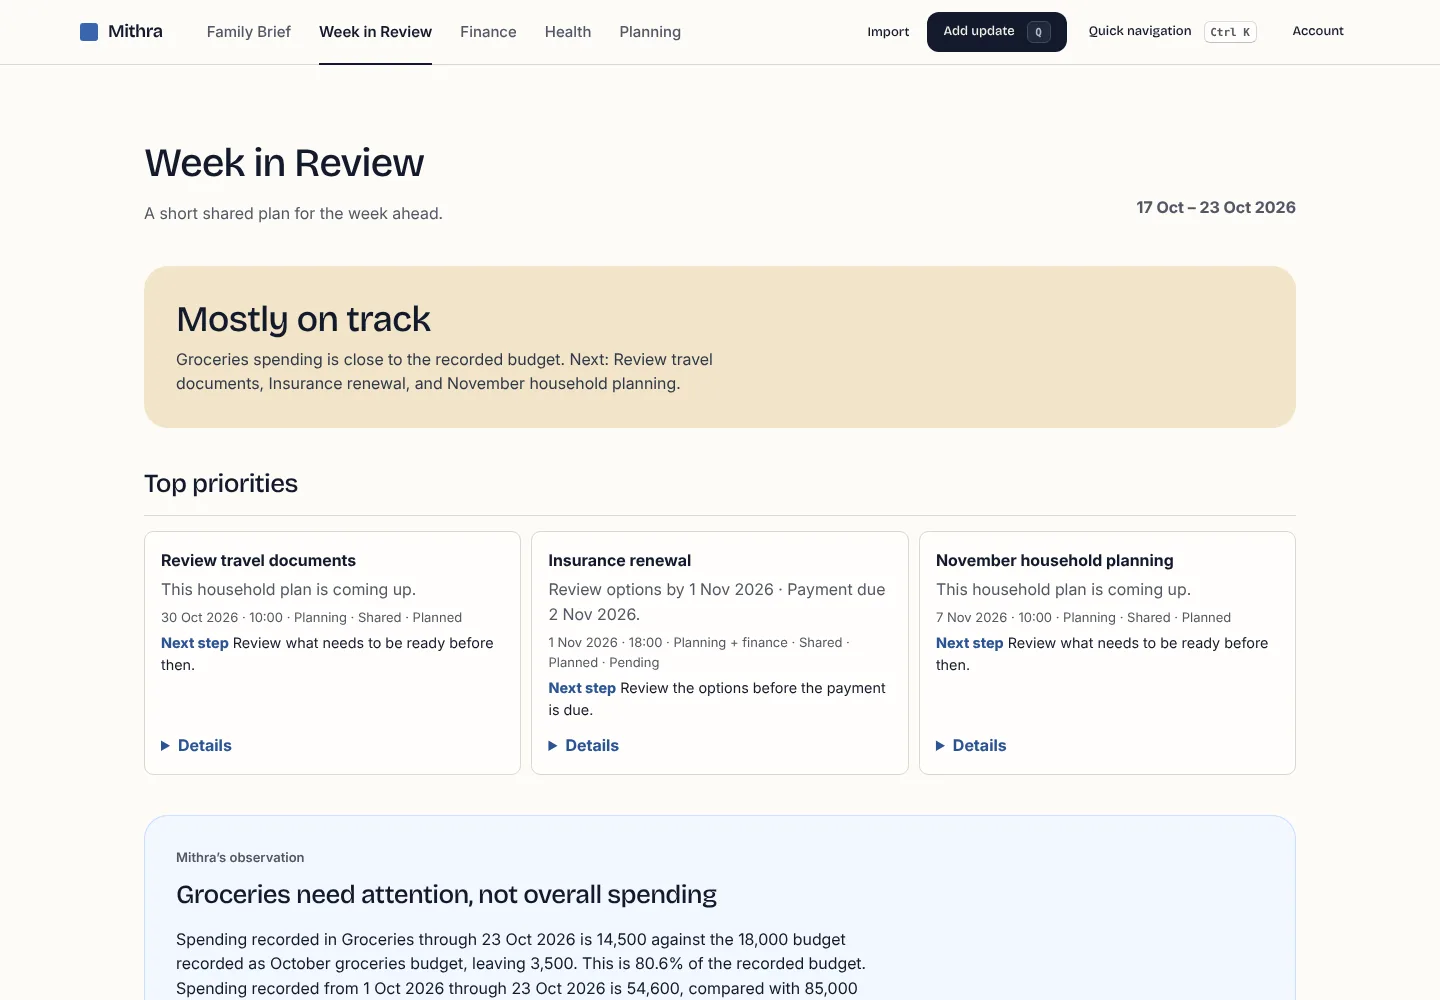Click the November household planning card title
Viewport: 1440px width, 1000px height.
point(1055,561)
